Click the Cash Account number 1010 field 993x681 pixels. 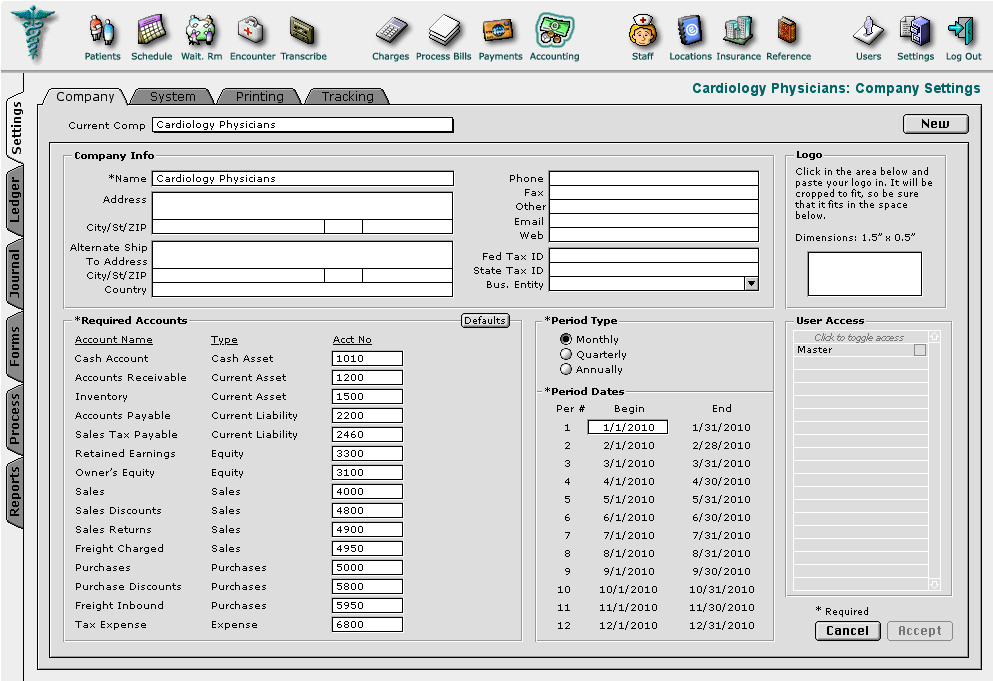coord(367,359)
